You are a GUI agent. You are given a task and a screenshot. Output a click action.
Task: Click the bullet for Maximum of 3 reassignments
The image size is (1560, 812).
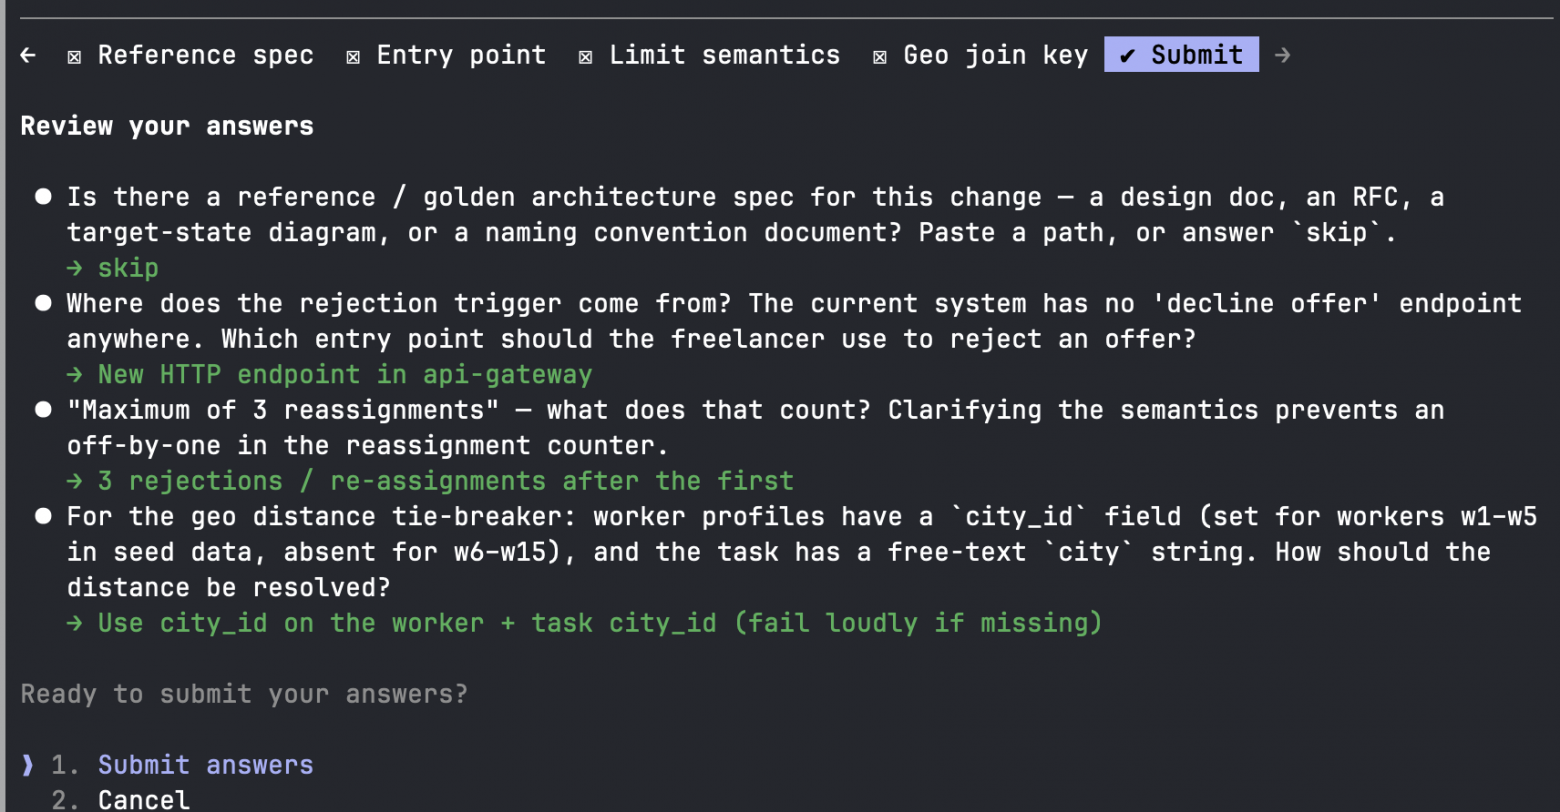[x=43, y=410]
